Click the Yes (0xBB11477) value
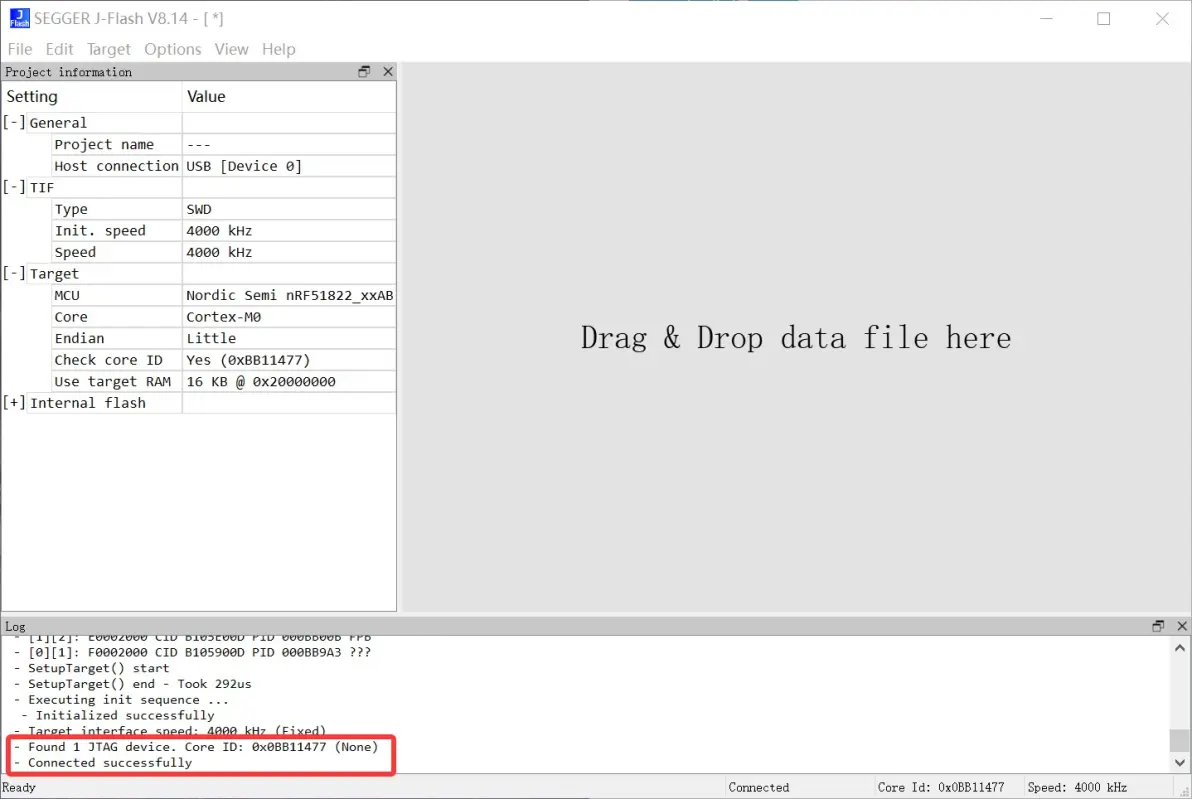The width and height of the screenshot is (1192, 799). tap(249, 360)
